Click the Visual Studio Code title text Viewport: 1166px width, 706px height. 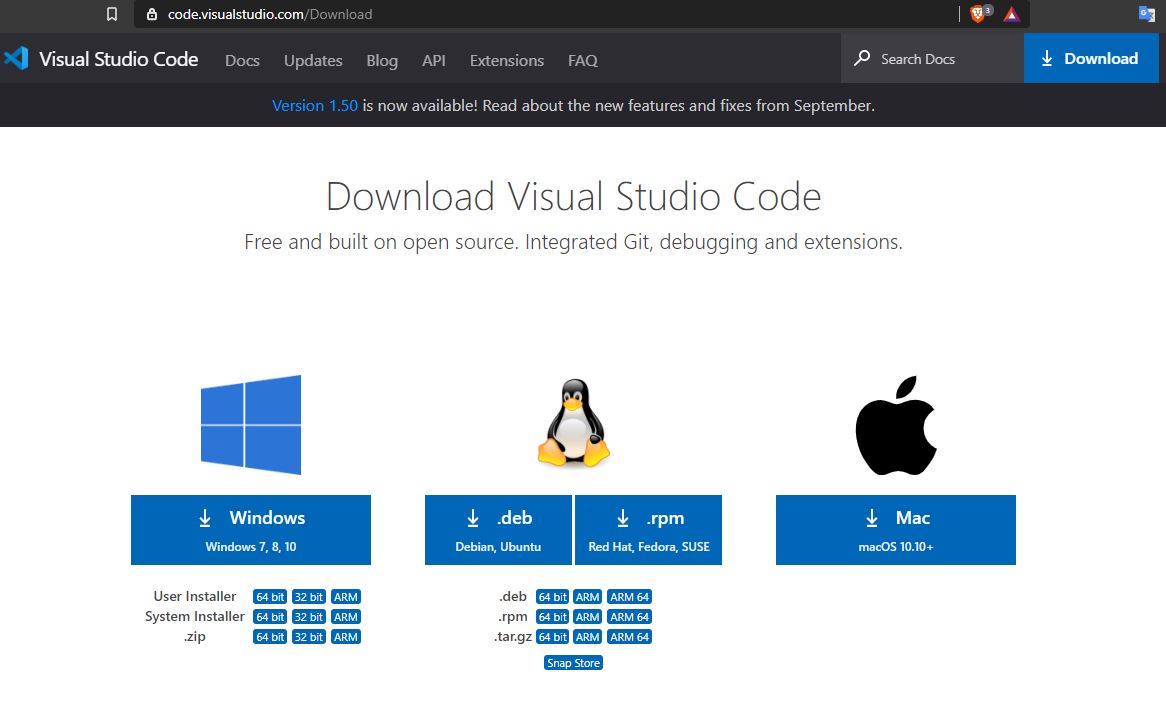[118, 59]
